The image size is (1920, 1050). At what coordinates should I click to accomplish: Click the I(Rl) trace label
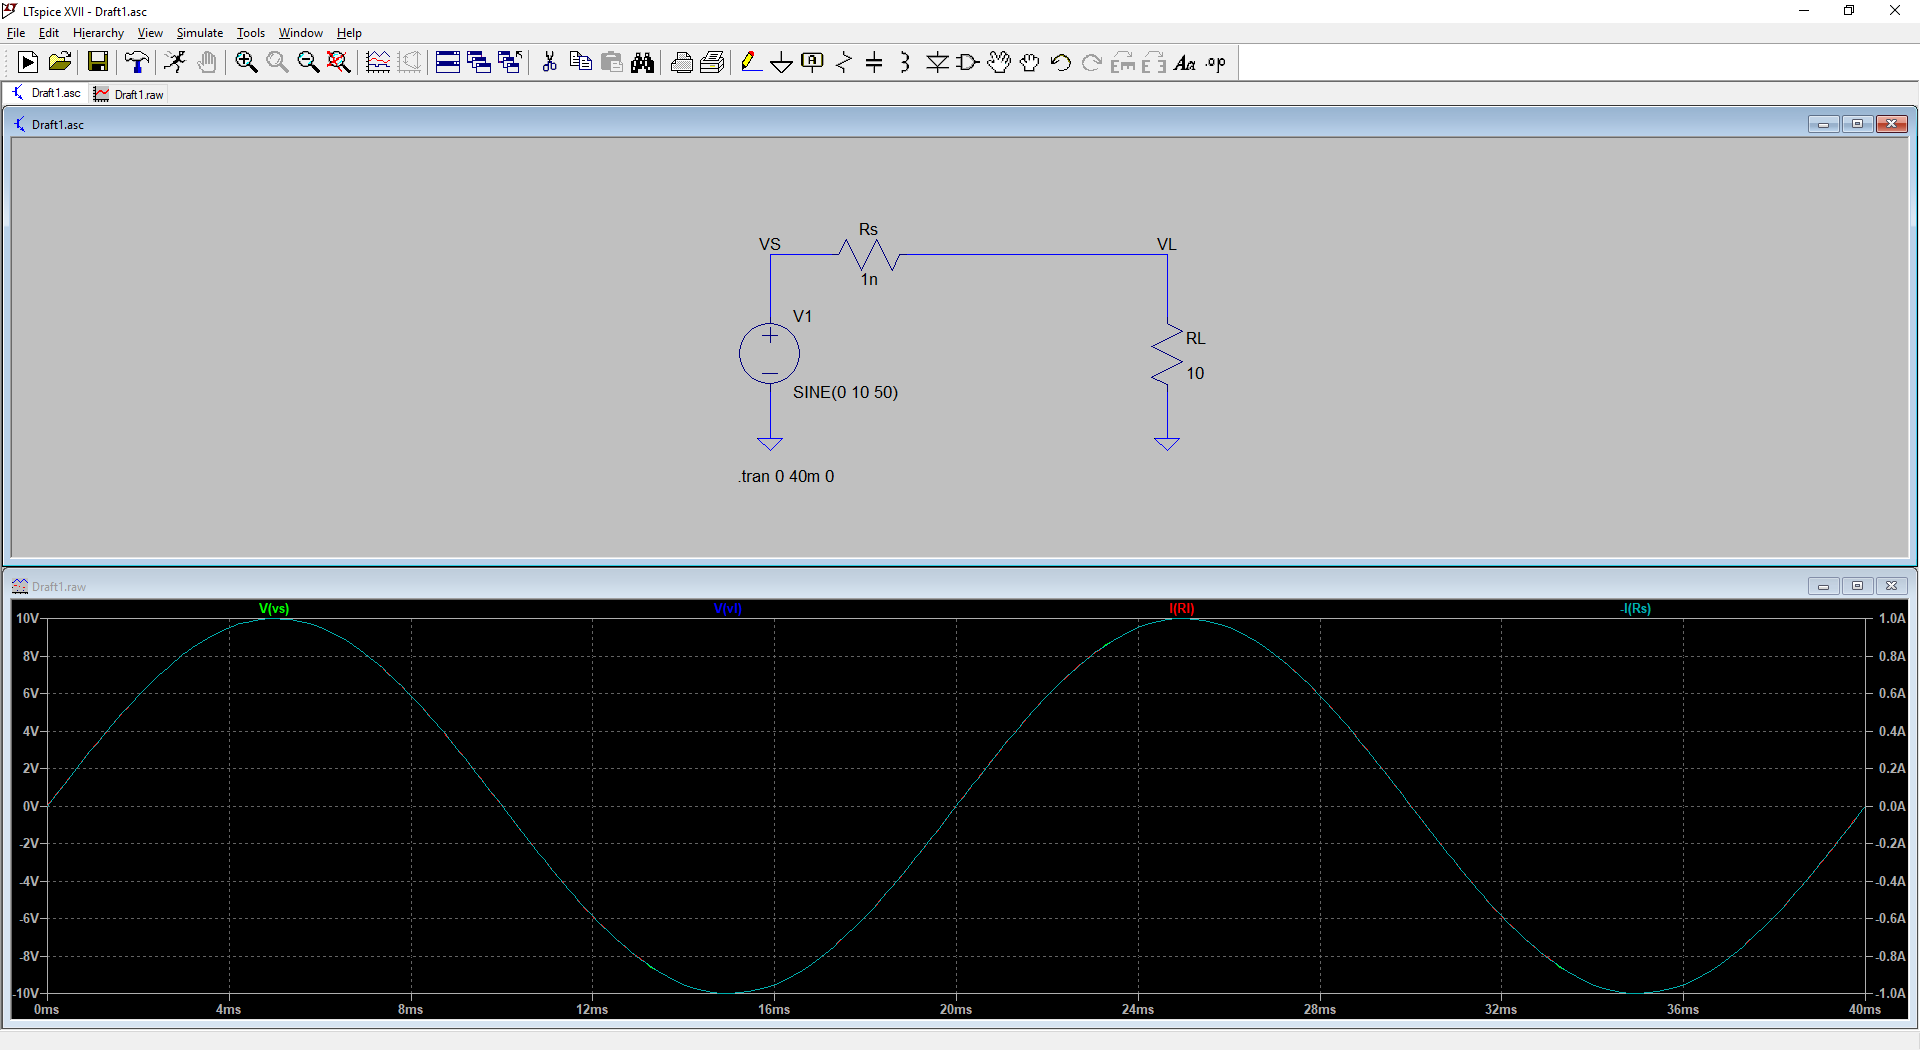click(x=1181, y=608)
